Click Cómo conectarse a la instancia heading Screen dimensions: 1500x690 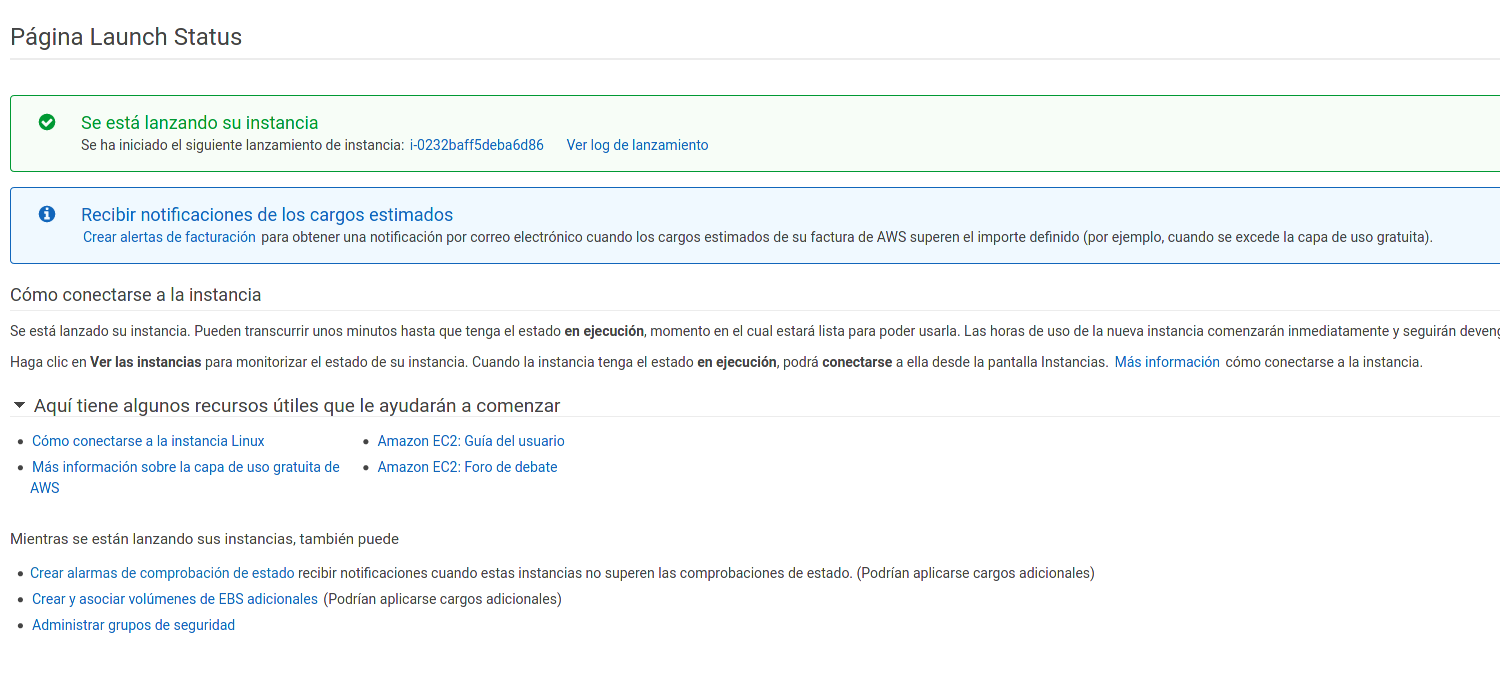click(x=135, y=294)
